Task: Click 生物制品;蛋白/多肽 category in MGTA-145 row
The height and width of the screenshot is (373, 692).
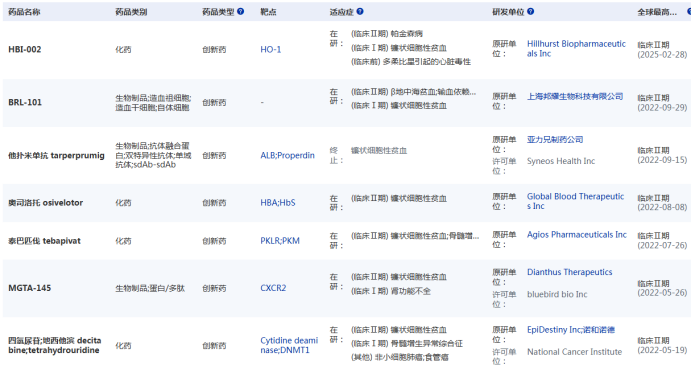Action: pos(150,288)
